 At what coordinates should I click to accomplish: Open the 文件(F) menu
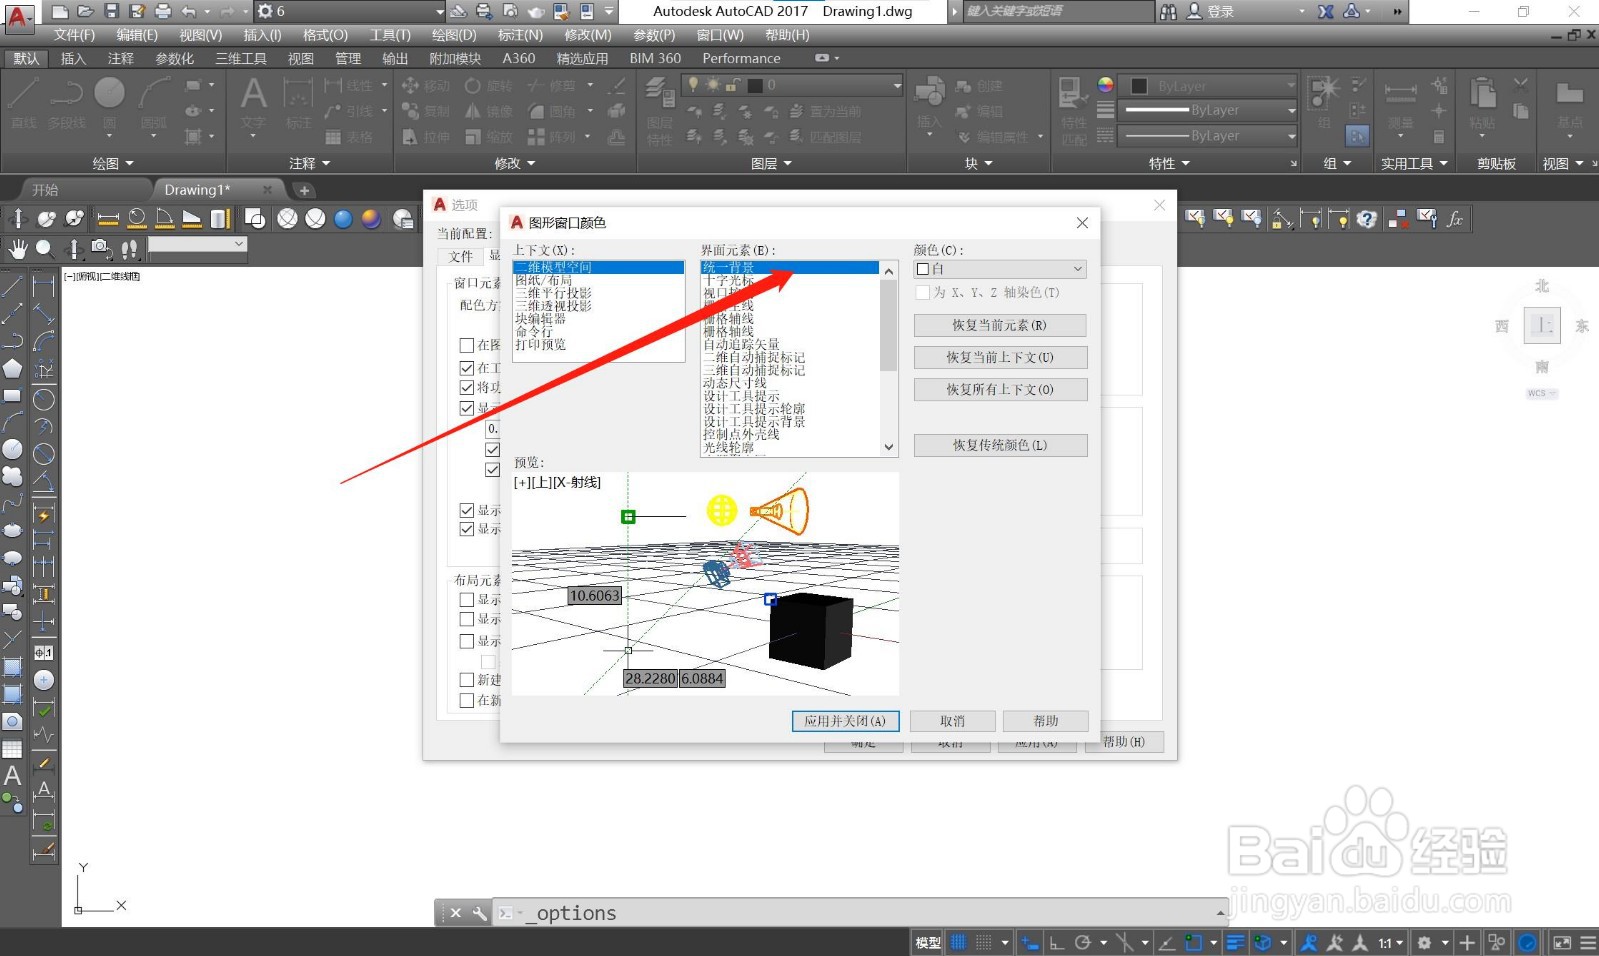[x=74, y=35]
